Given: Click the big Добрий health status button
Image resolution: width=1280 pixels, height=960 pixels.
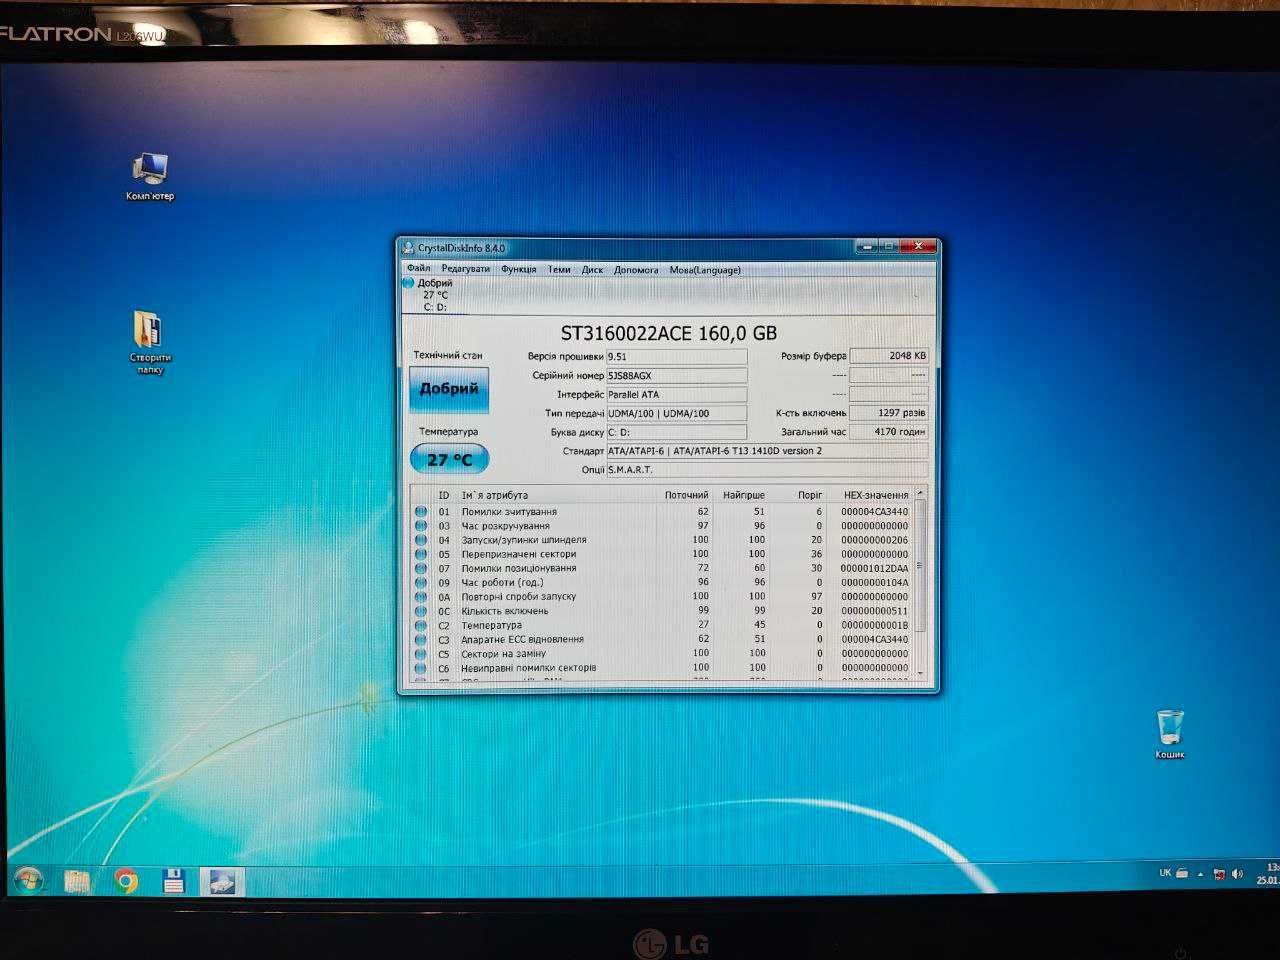Looking at the screenshot, I should 449,389.
